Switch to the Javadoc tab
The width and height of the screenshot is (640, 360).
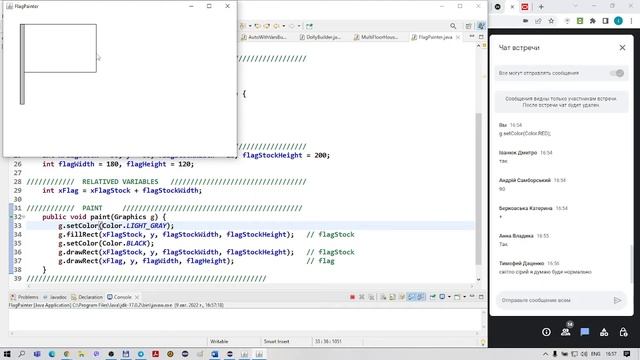tap(55, 297)
